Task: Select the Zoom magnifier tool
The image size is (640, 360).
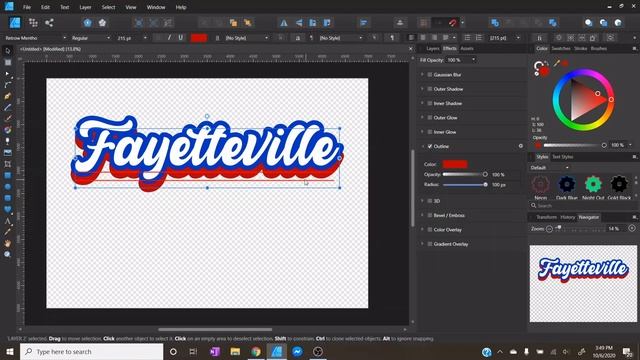Action: tap(7, 255)
